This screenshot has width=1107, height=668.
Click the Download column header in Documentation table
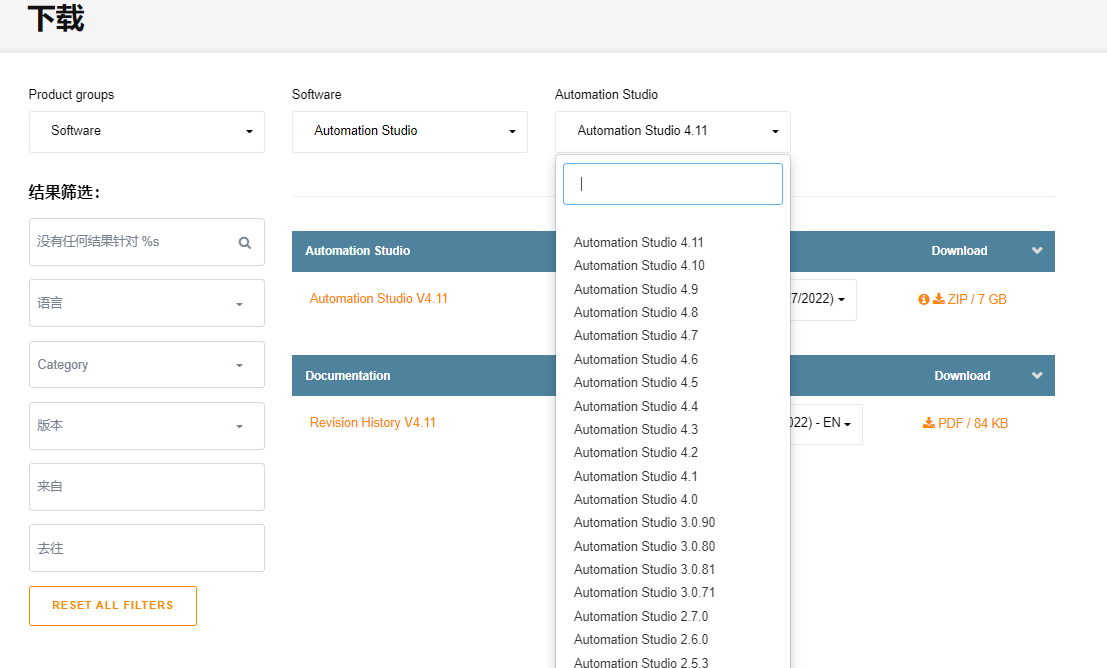(962, 376)
